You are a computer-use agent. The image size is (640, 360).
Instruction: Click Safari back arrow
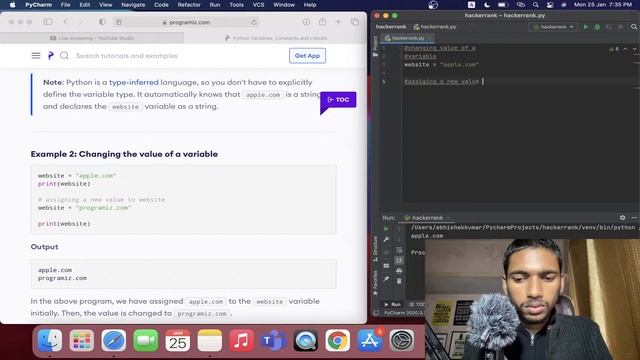pyautogui.click(x=66, y=22)
